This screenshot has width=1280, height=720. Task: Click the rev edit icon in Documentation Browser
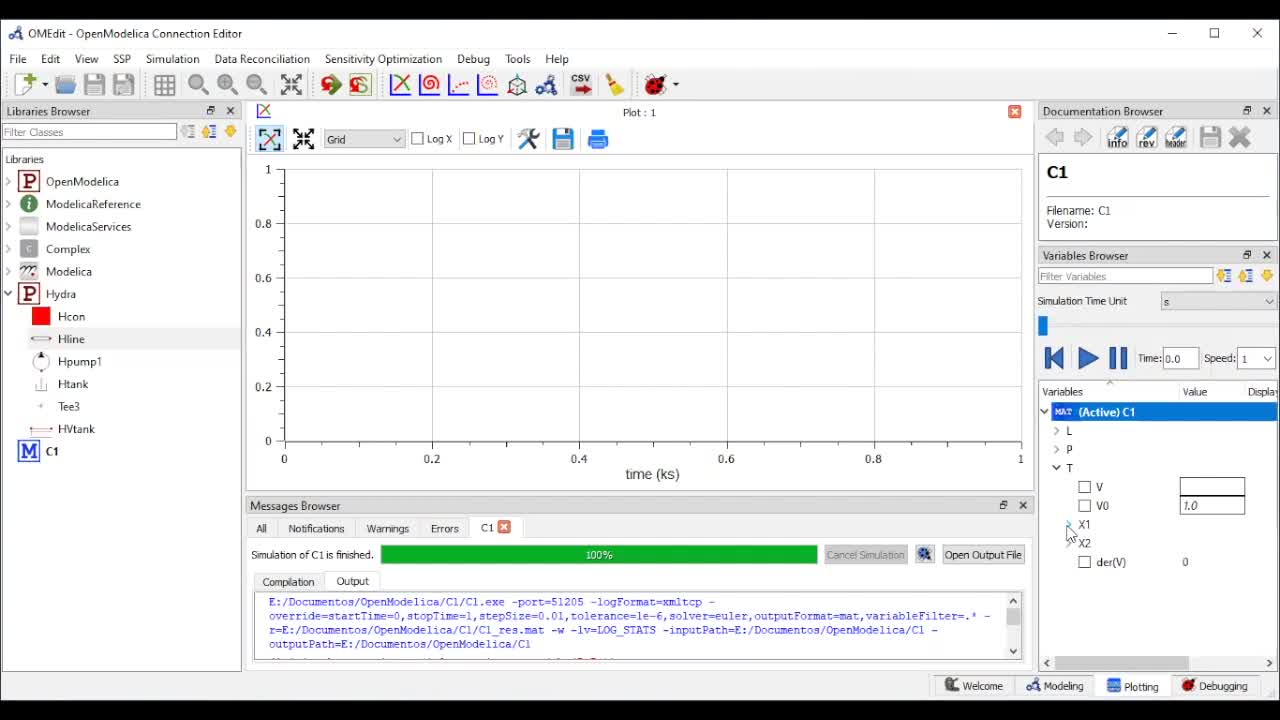point(1146,138)
